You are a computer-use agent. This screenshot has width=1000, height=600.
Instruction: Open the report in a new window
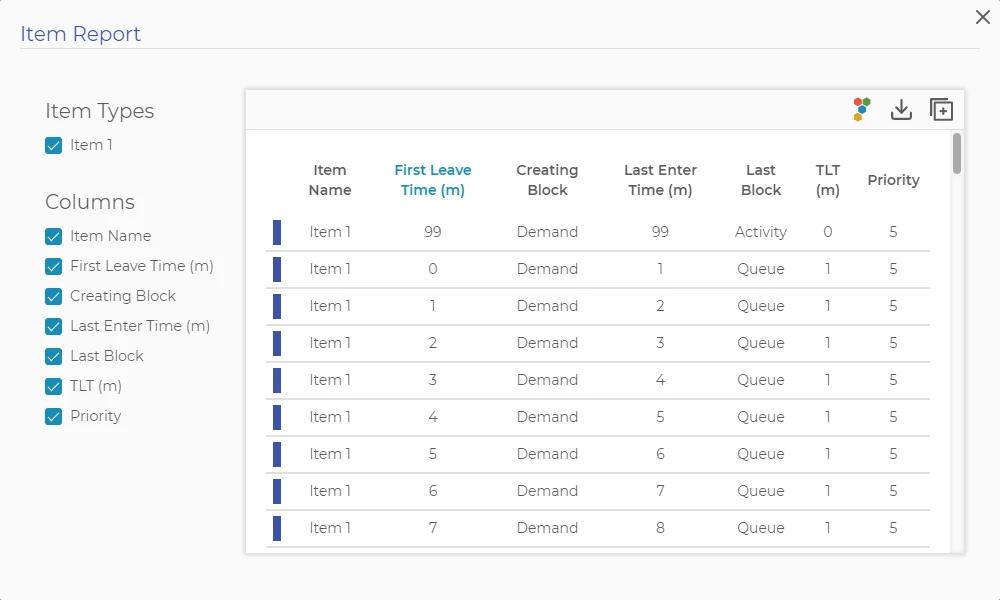click(x=940, y=109)
